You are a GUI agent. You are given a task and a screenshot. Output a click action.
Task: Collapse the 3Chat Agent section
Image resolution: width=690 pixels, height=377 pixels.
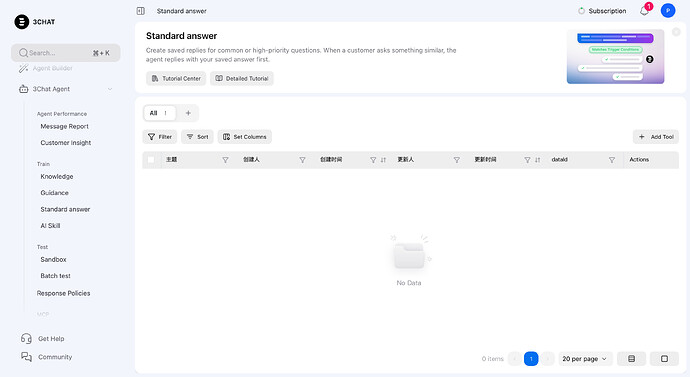[110, 89]
